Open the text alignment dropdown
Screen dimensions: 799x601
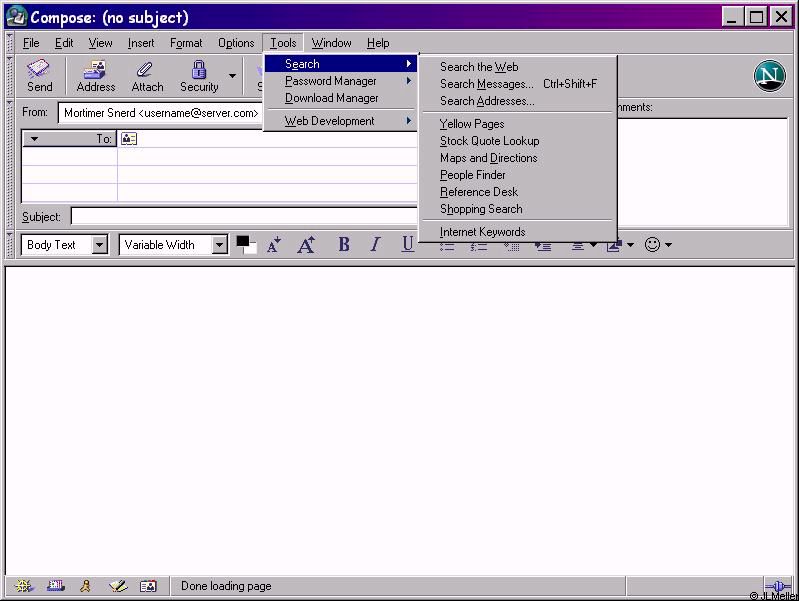[583, 246]
